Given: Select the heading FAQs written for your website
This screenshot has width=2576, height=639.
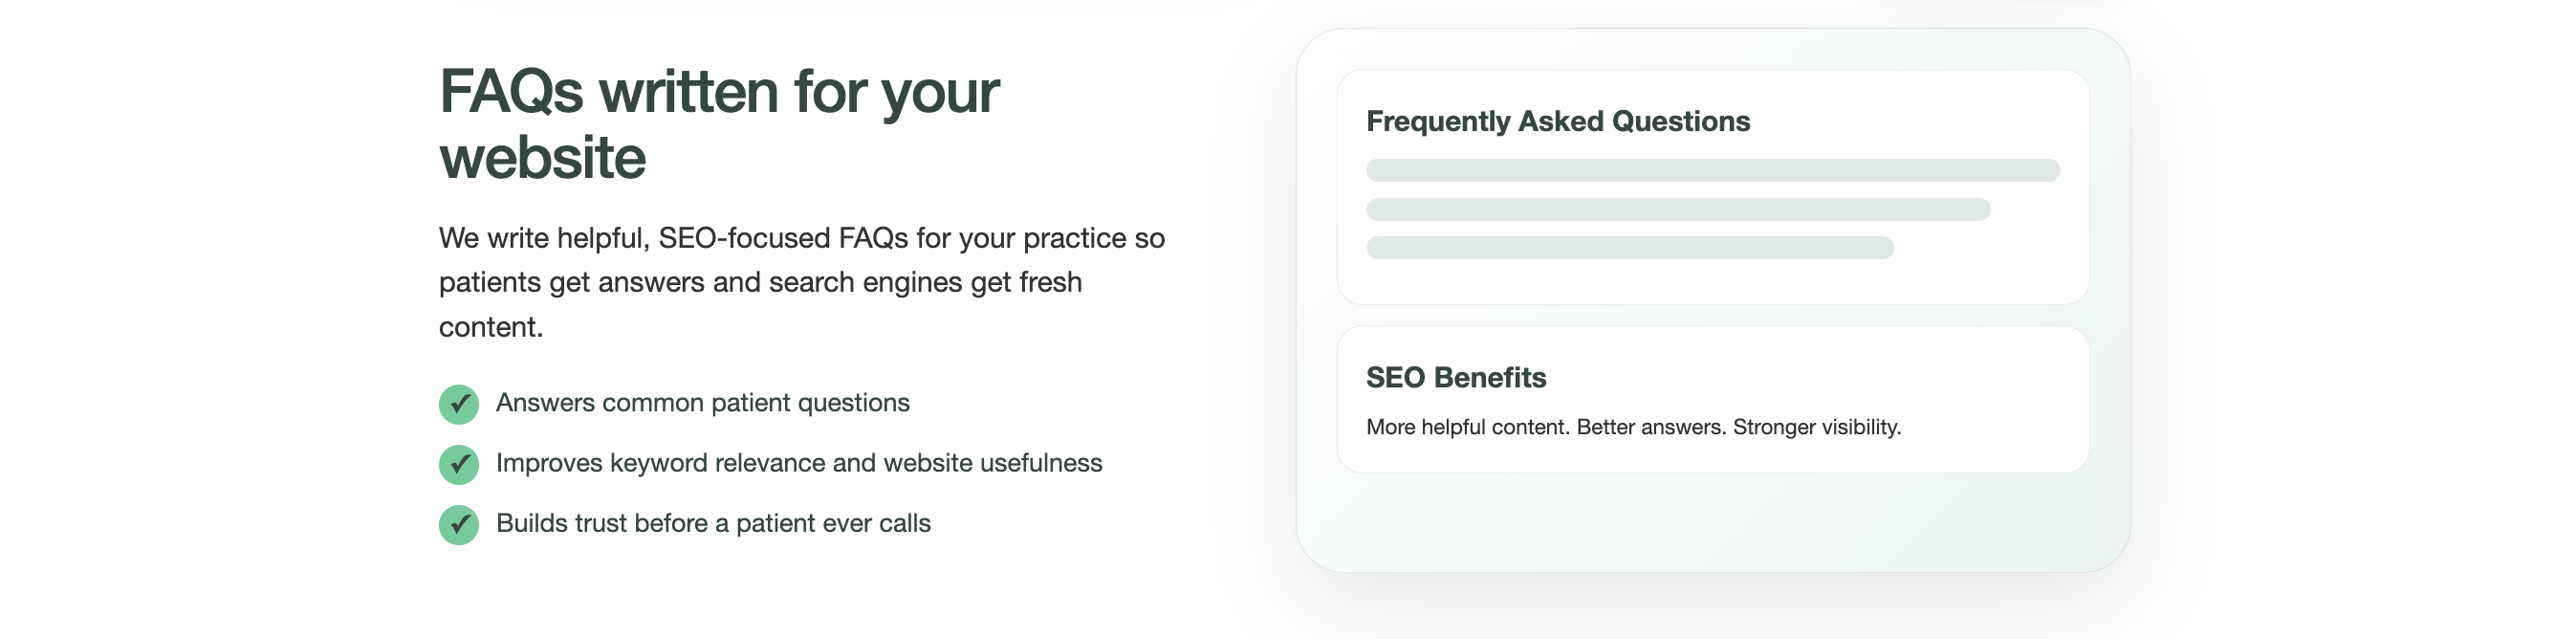Looking at the screenshot, I should (x=719, y=124).
